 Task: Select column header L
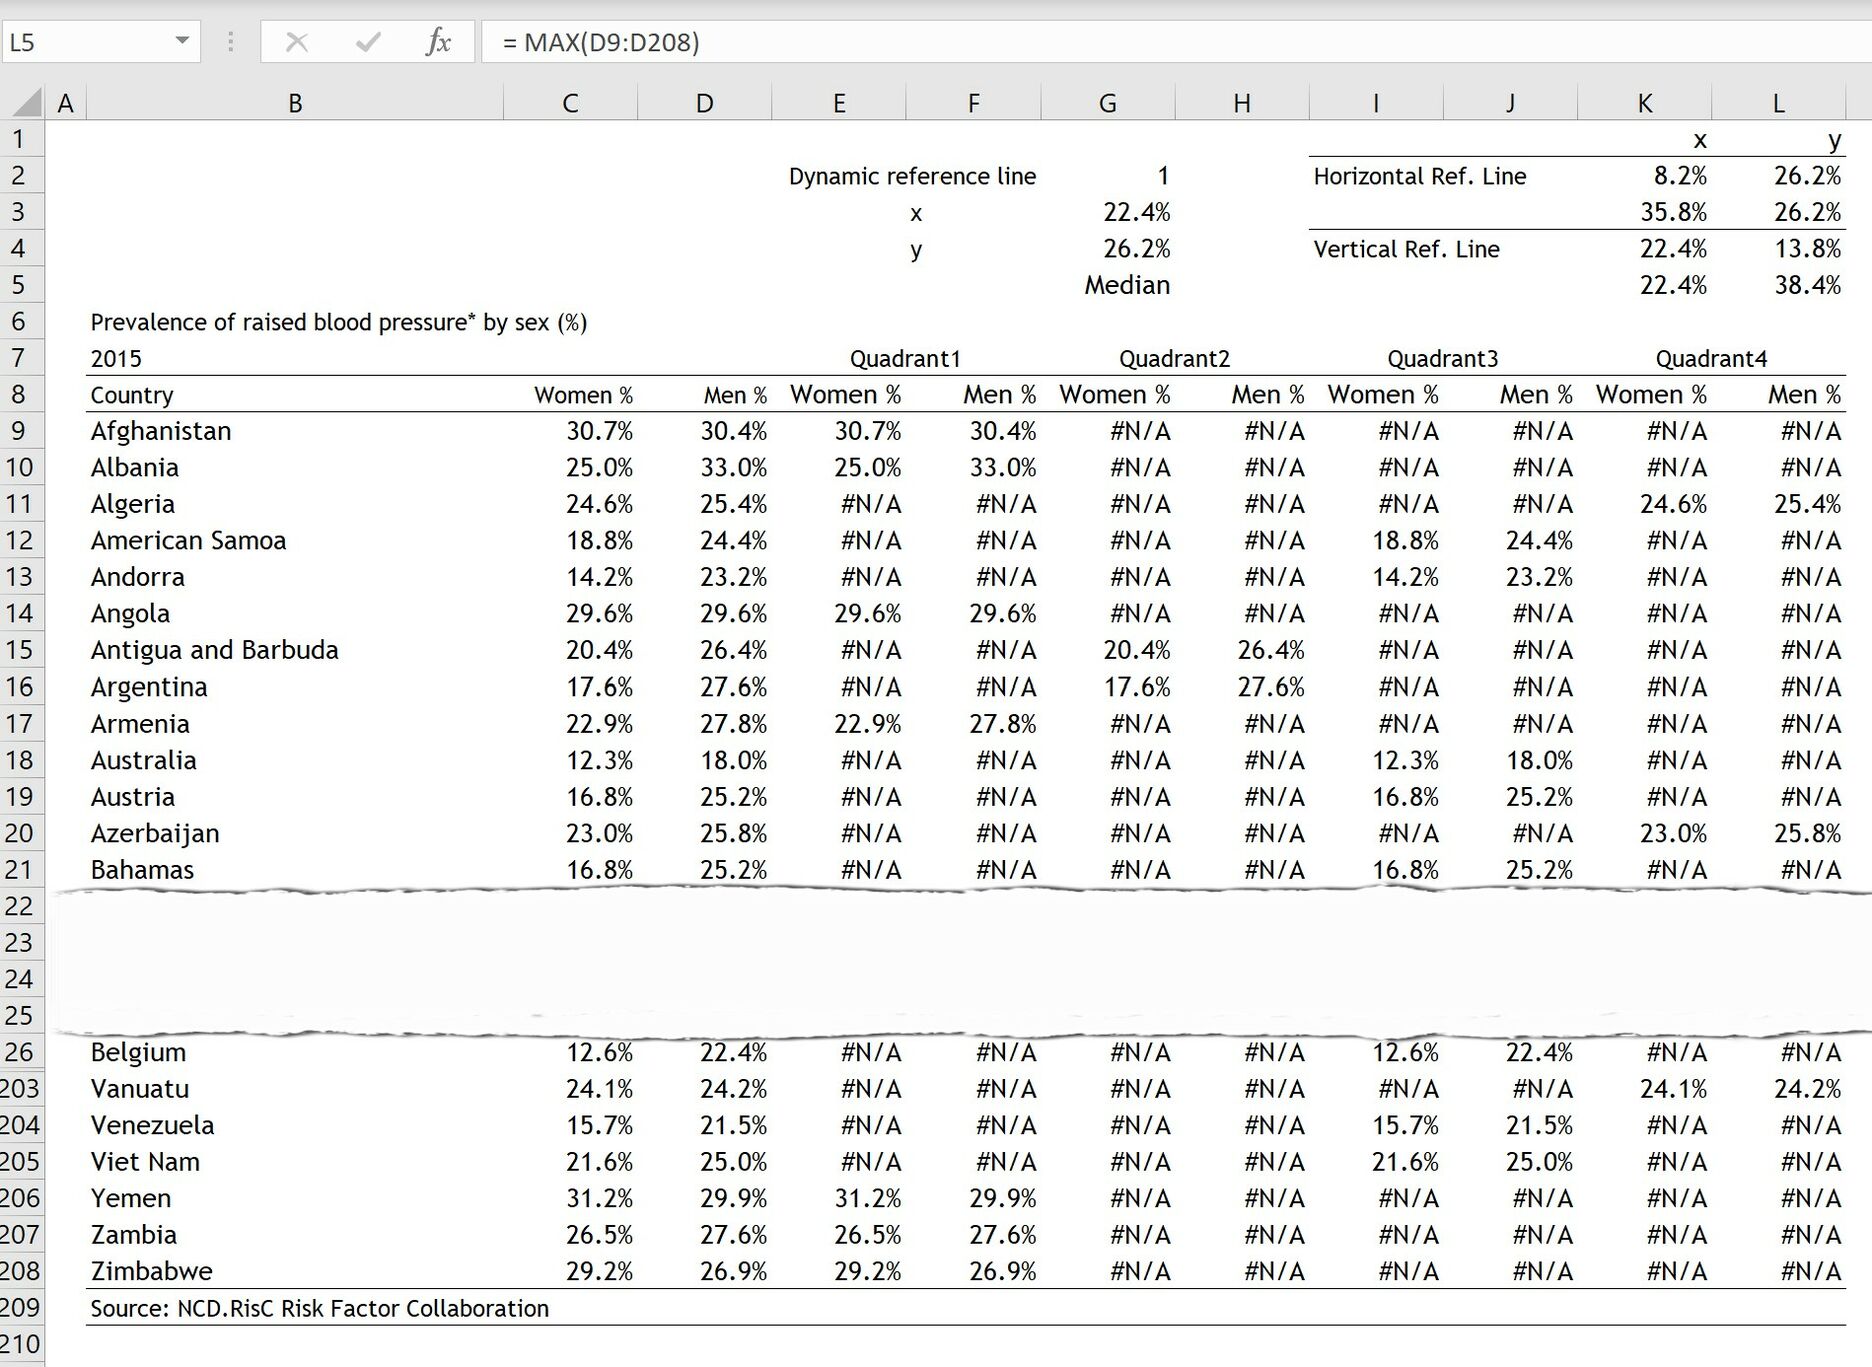tap(1778, 102)
